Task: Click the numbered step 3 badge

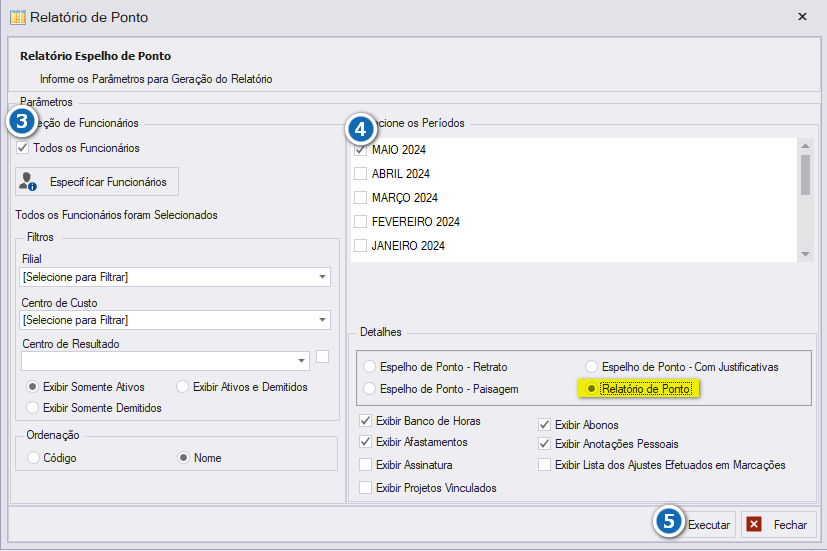Action: coord(22,122)
